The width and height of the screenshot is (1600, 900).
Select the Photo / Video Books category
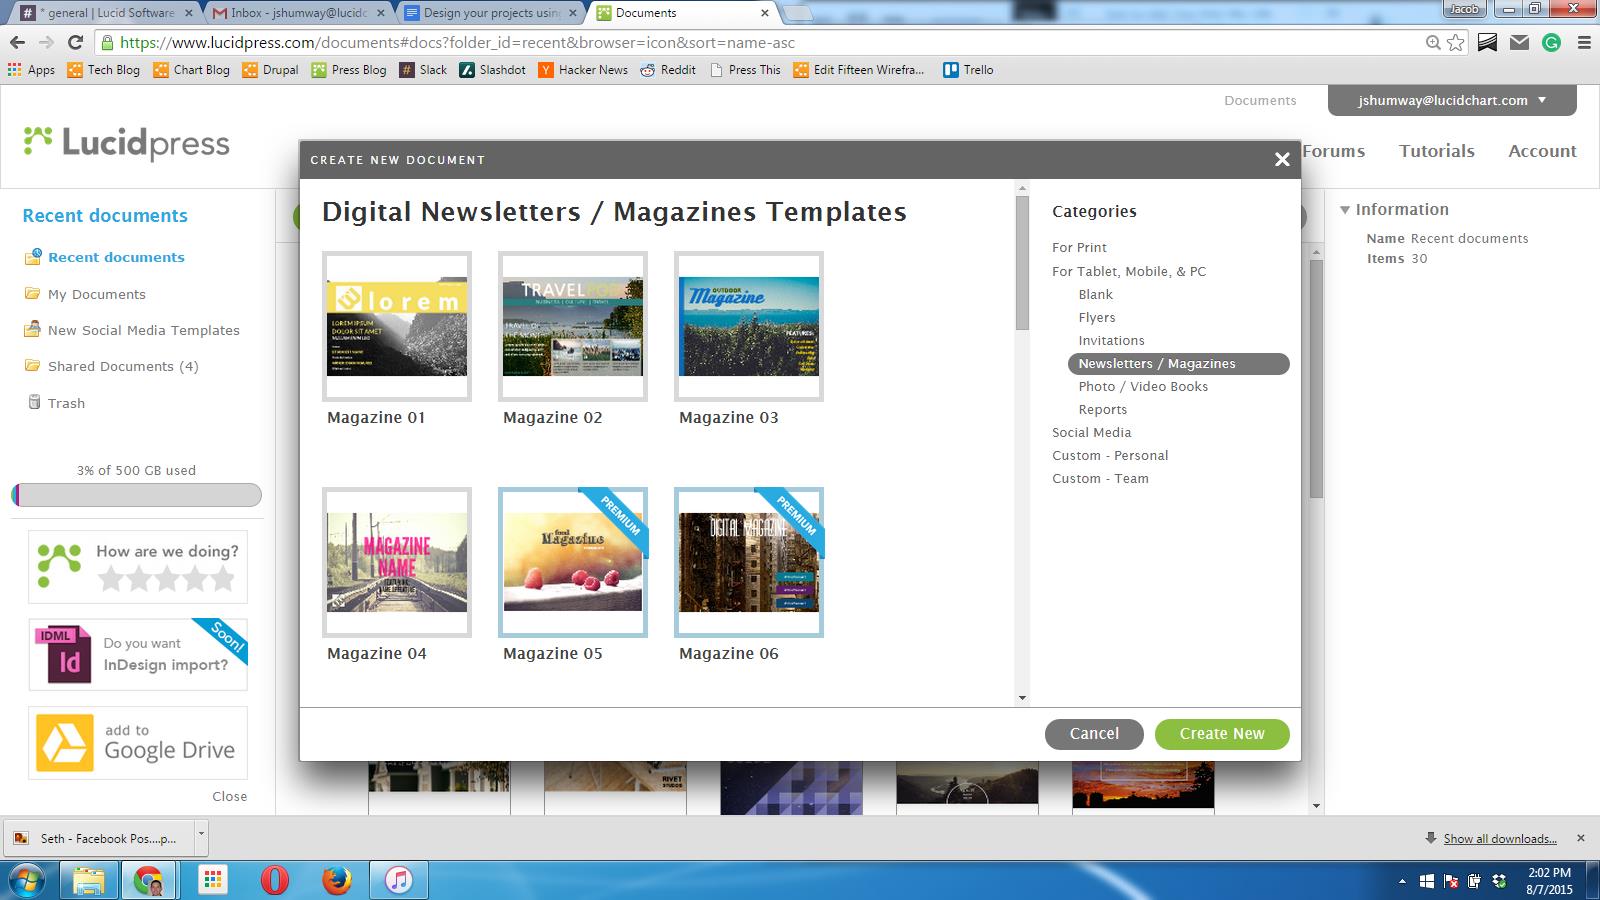tap(1143, 387)
